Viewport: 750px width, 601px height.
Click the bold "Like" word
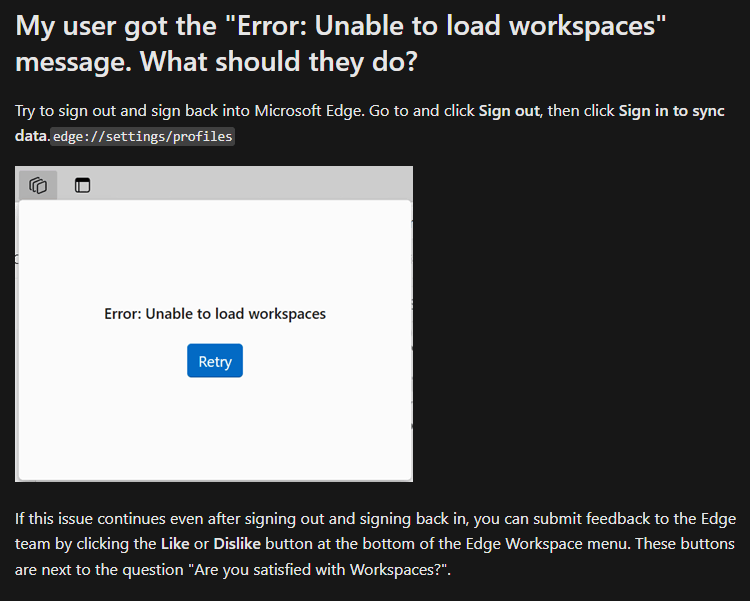click(175, 544)
